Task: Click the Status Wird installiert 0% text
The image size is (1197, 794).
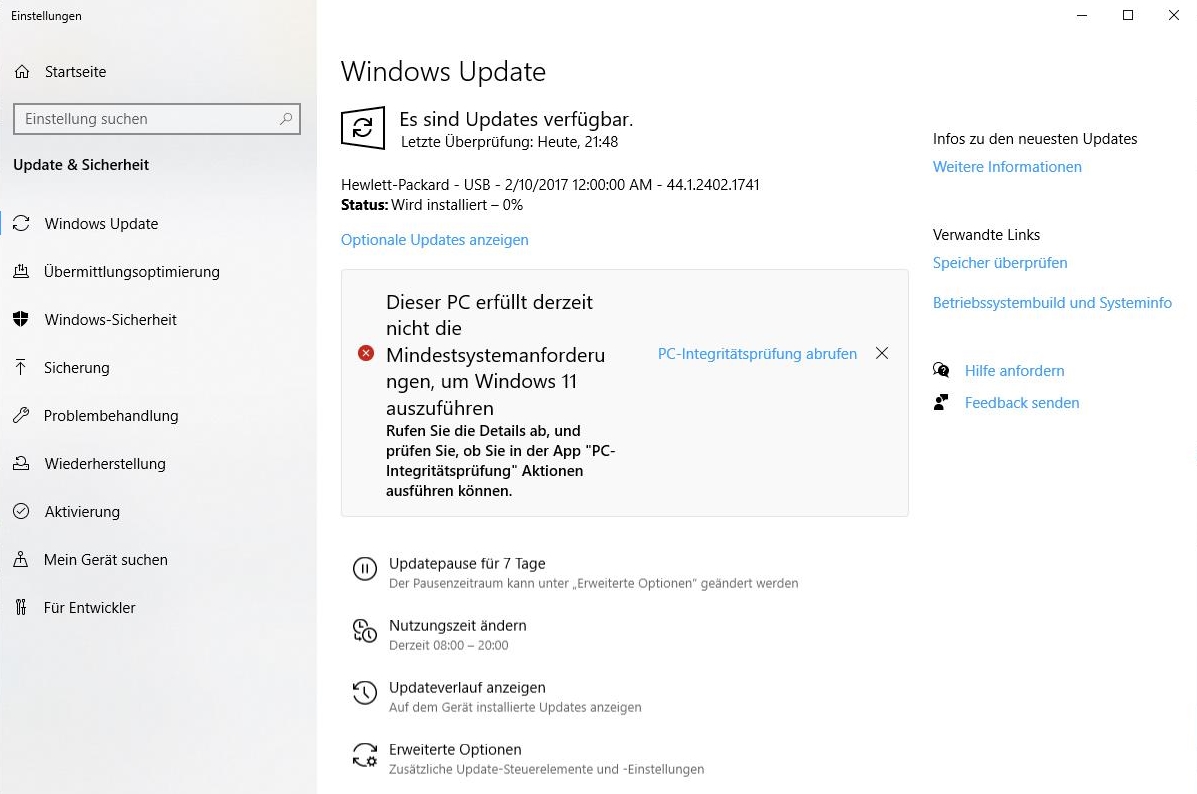Action: point(432,205)
